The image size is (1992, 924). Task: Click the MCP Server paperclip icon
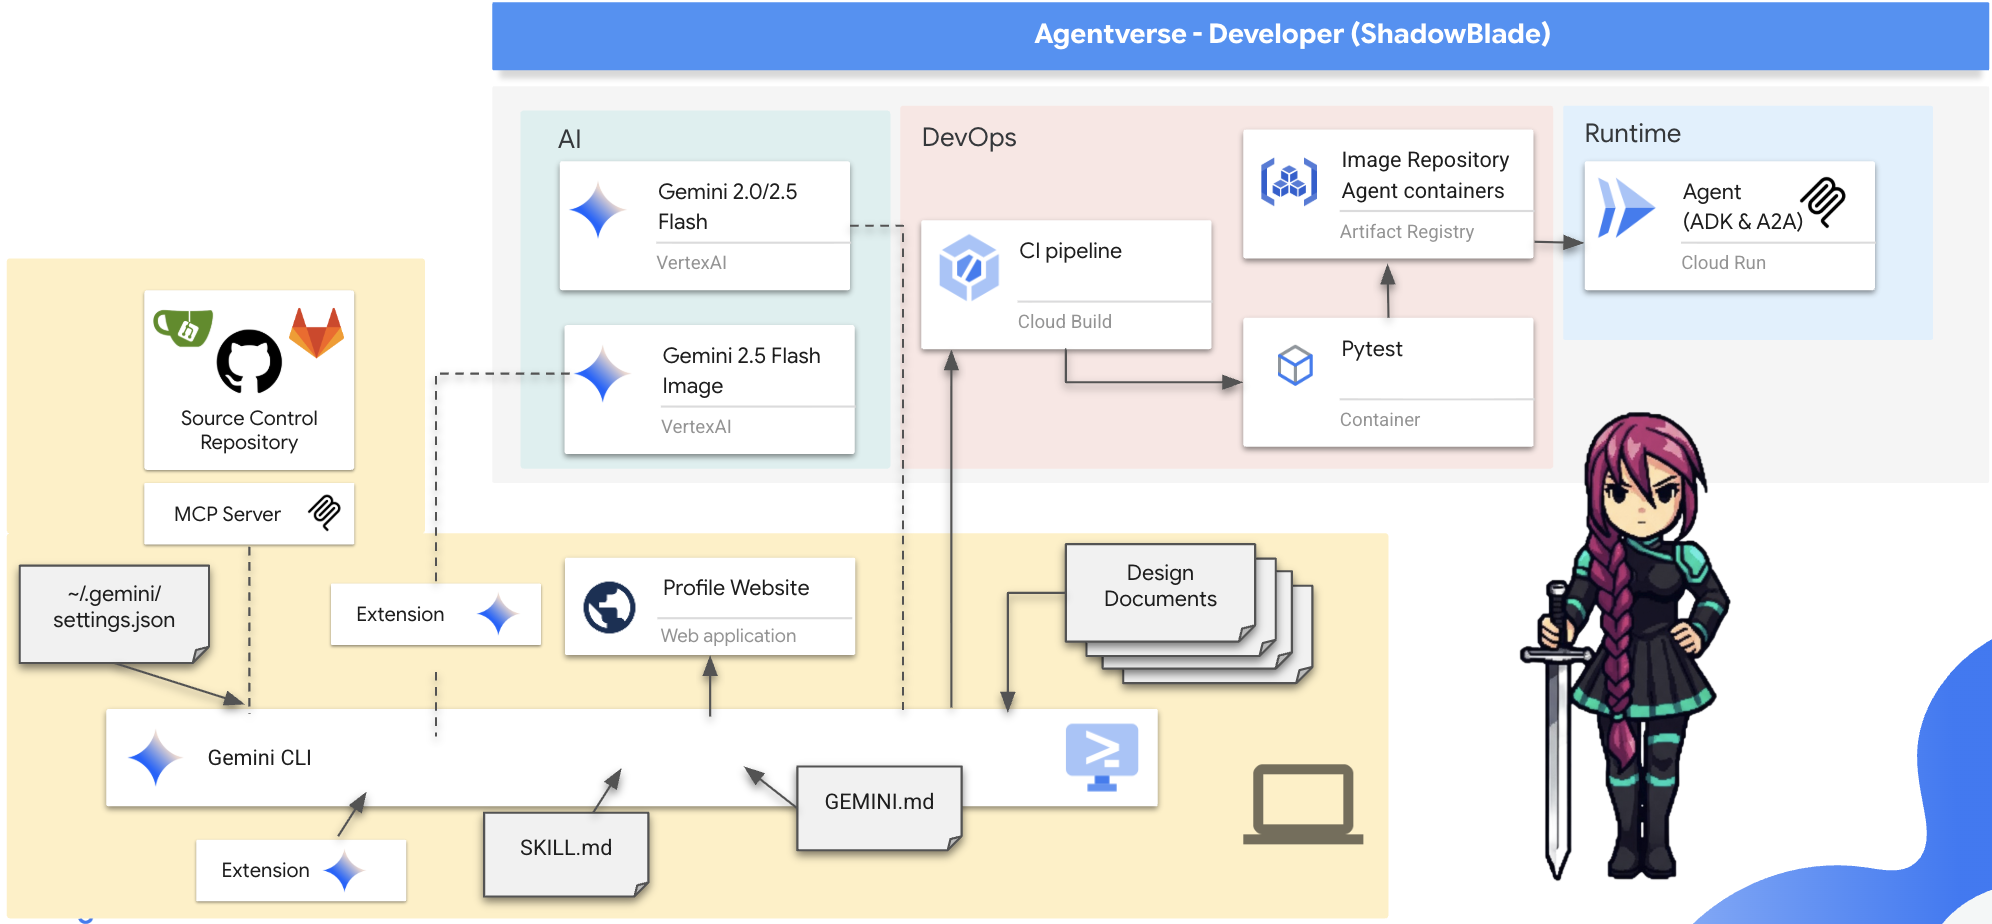pyautogui.click(x=325, y=513)
